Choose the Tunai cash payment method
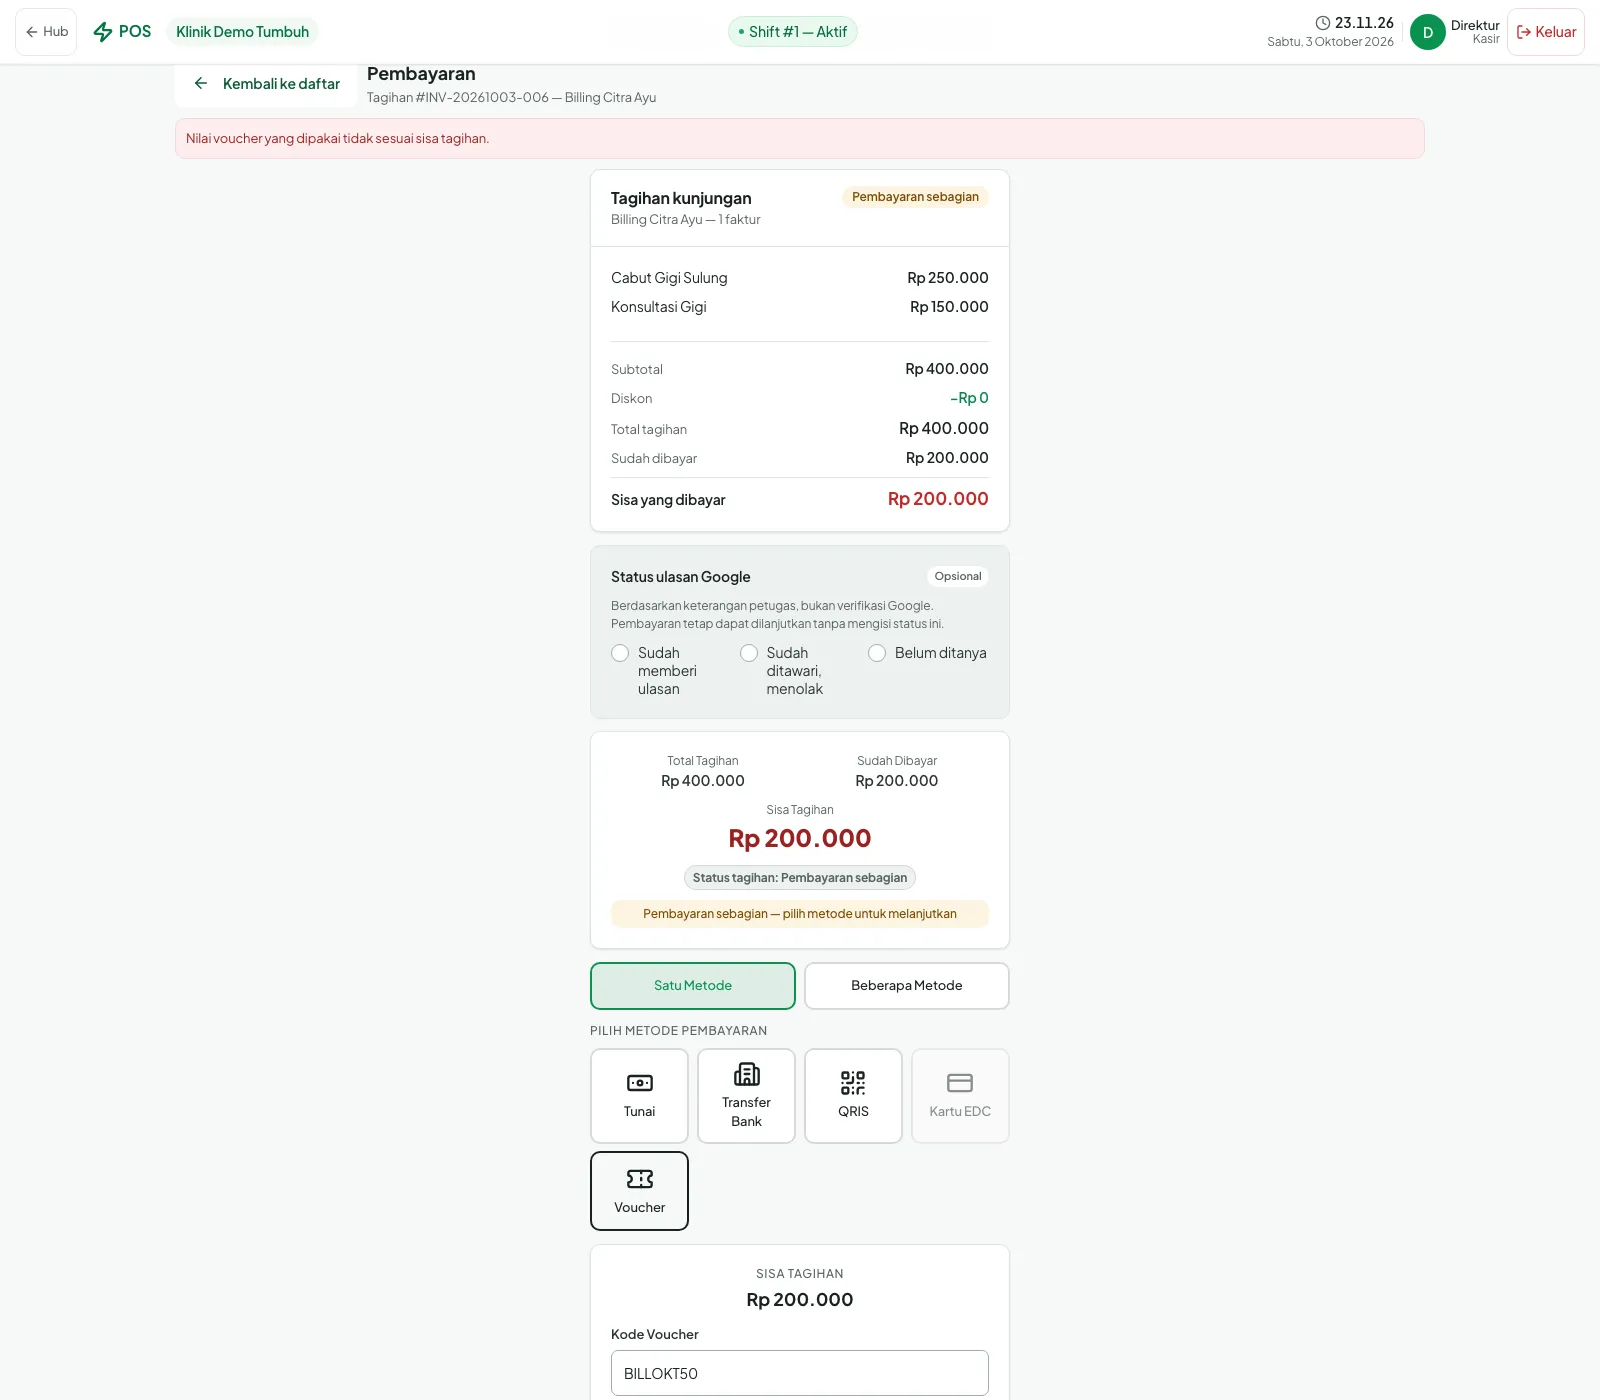Screen dimensions: 1600x1400 tap(640, 1096)
